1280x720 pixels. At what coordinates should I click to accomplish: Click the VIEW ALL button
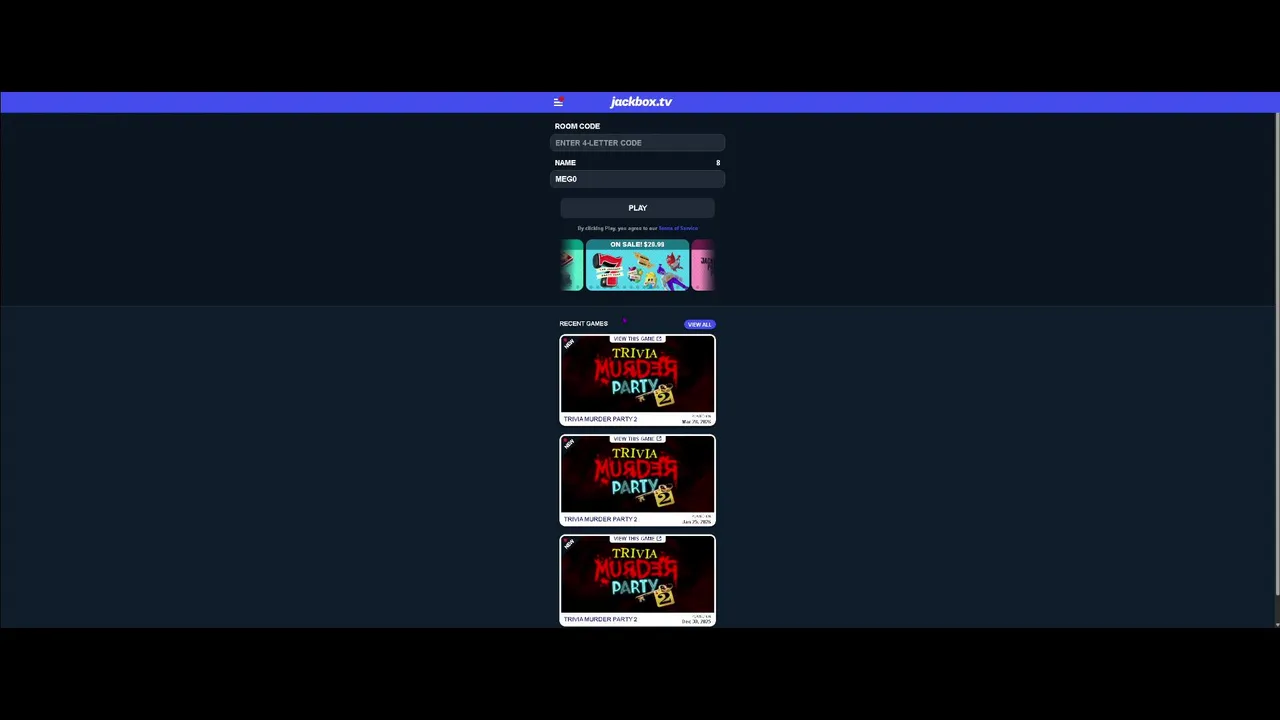(700, 324)
